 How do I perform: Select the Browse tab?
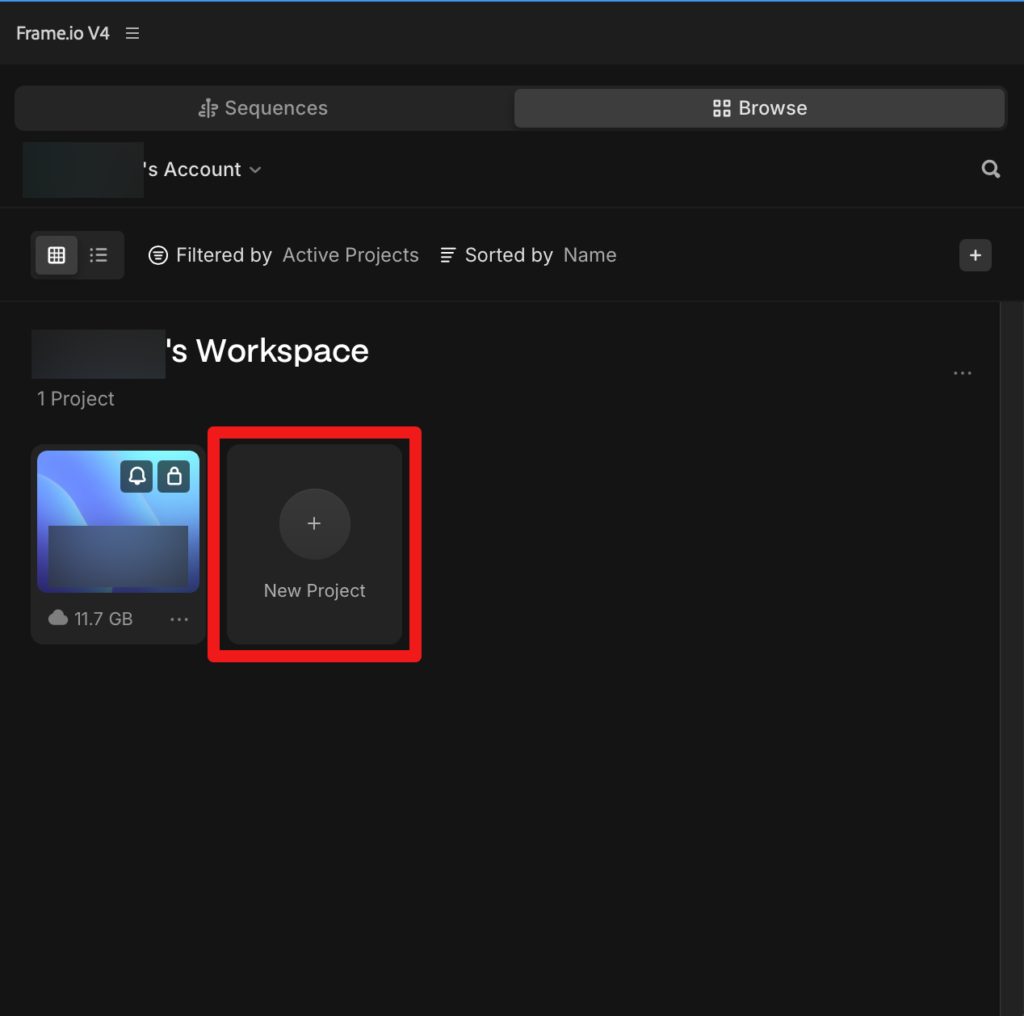point(759,108)
